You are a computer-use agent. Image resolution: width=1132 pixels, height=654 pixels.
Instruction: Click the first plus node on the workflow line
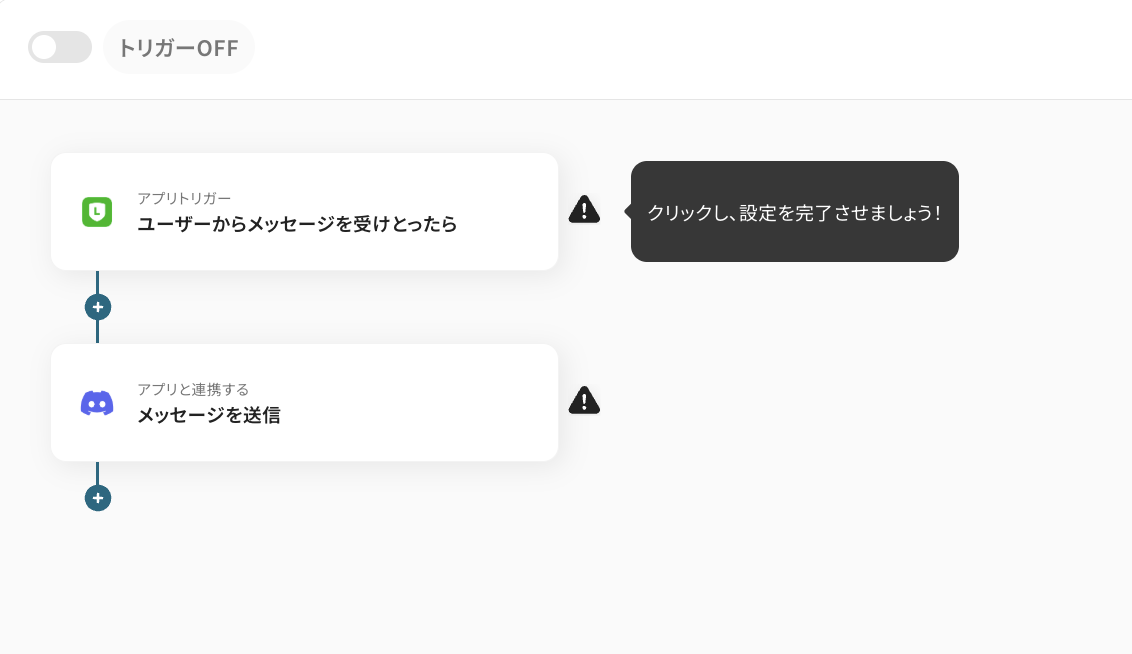[x=98, y=307]
